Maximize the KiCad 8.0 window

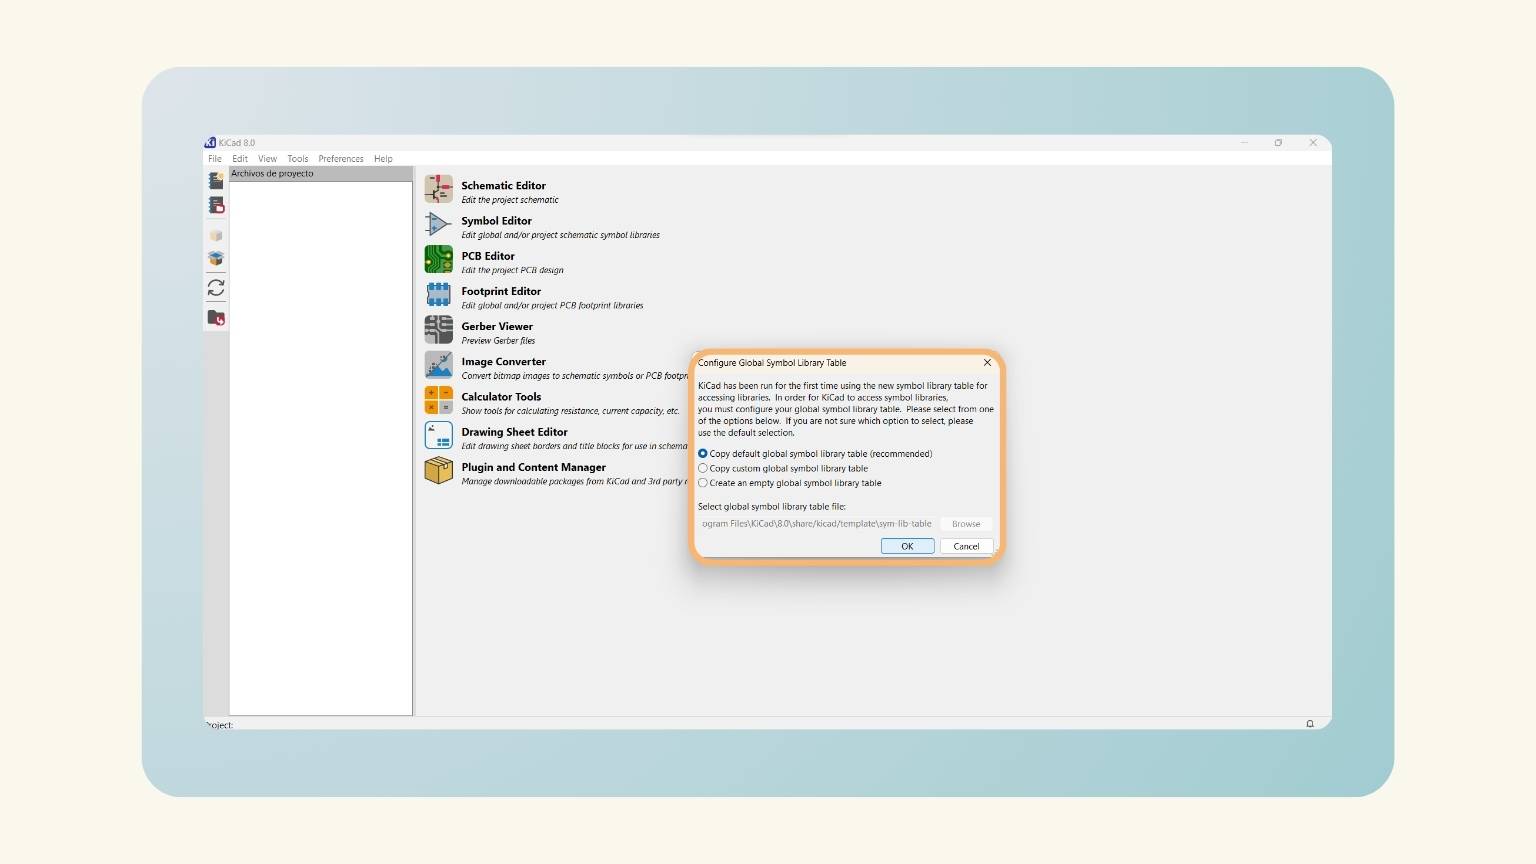coord(1278,143)
